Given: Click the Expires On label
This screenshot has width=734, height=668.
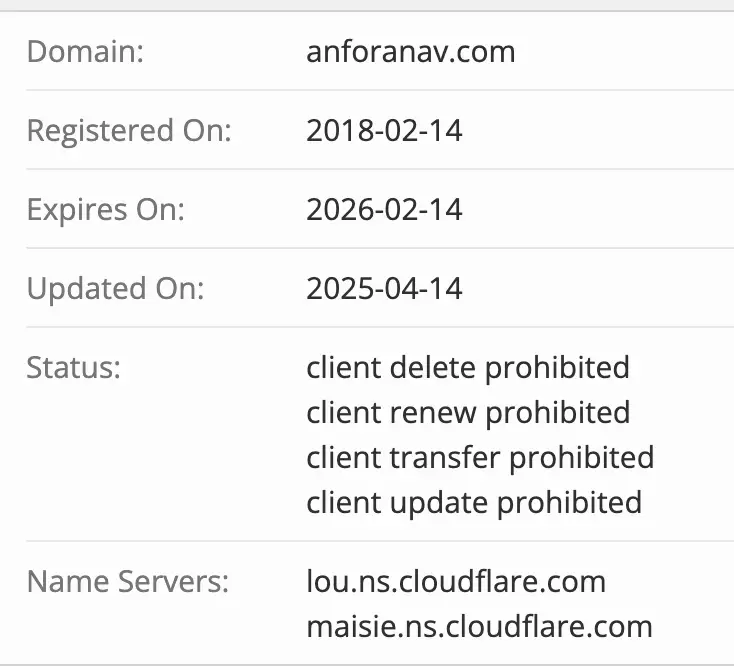Looking at the screenshot, I should click(106, 210).
